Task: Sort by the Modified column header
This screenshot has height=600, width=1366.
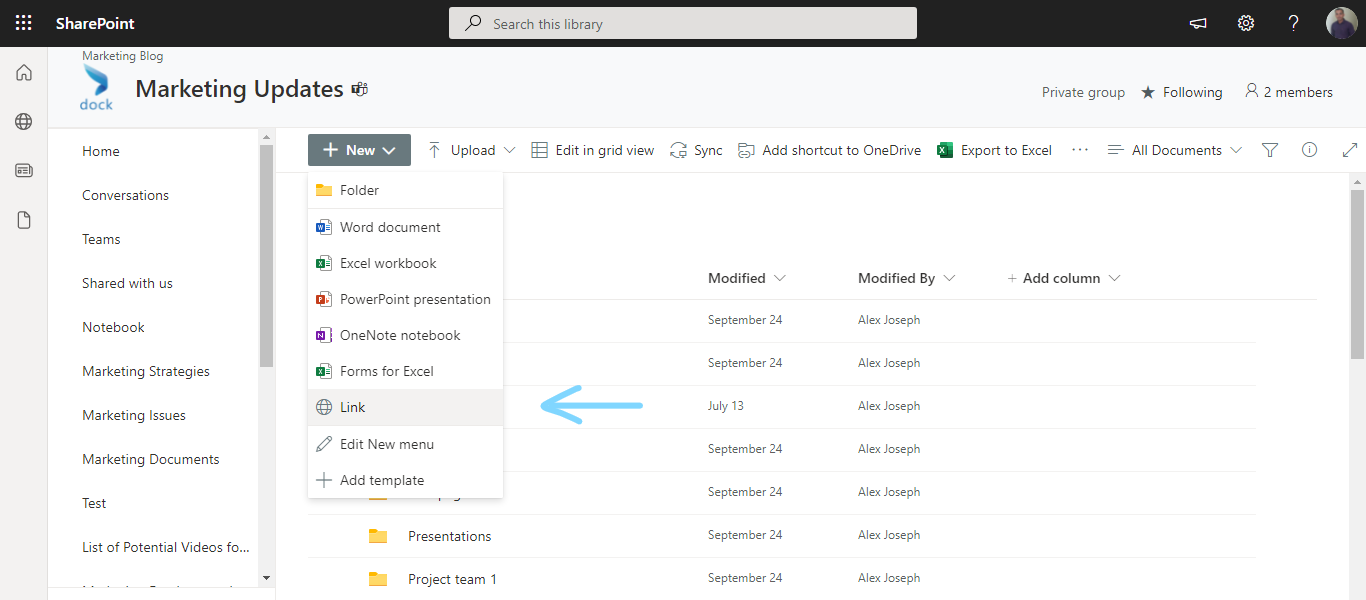Action: coord(738,277)
